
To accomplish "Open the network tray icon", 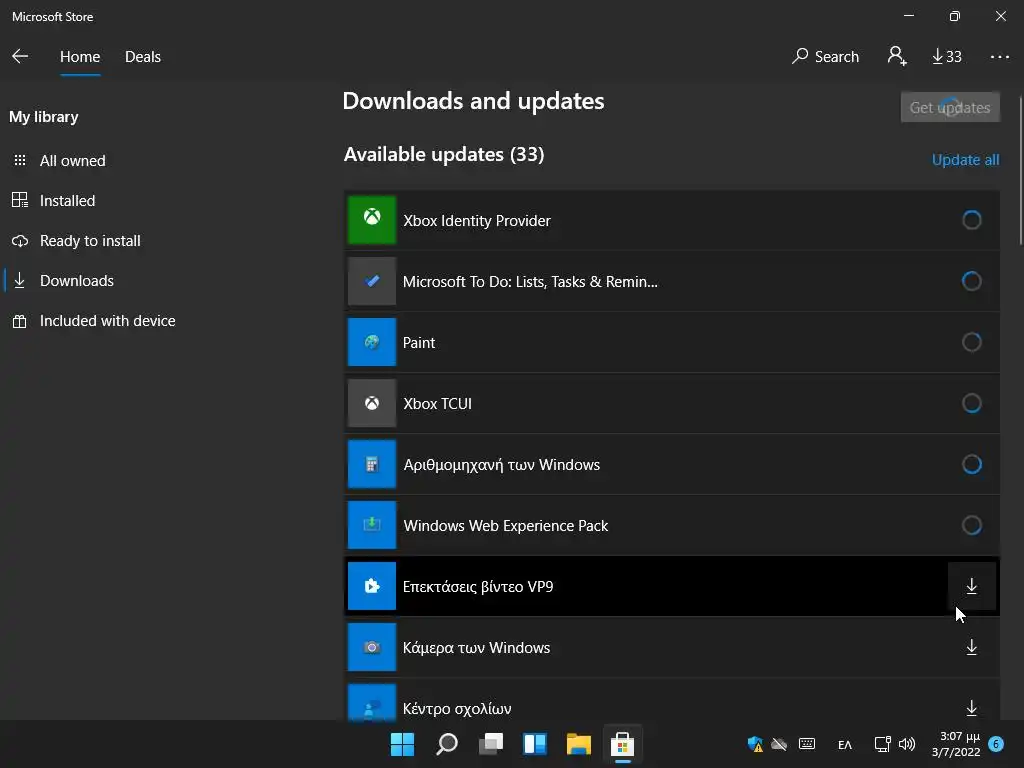I will tap(882, 744).
